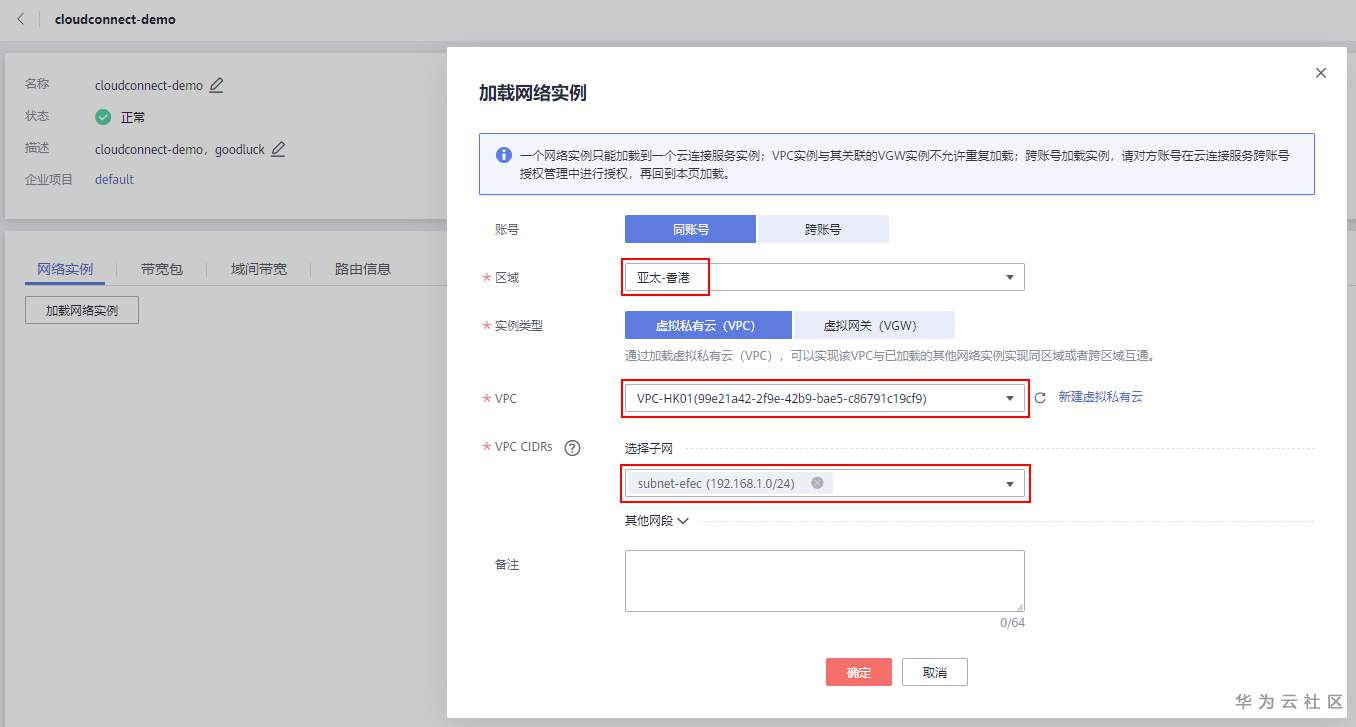This screenshot has height=727, width=1356.
Task: Click the 加载网络实例 button
Action: 82,311
